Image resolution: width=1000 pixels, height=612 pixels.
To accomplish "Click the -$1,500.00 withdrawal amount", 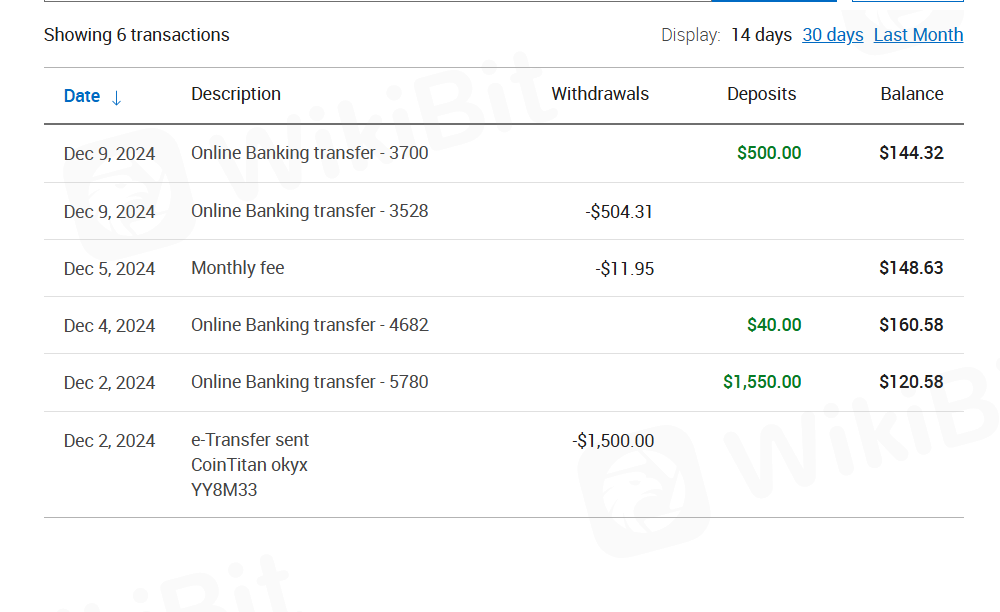I will (x=613, y=441).
